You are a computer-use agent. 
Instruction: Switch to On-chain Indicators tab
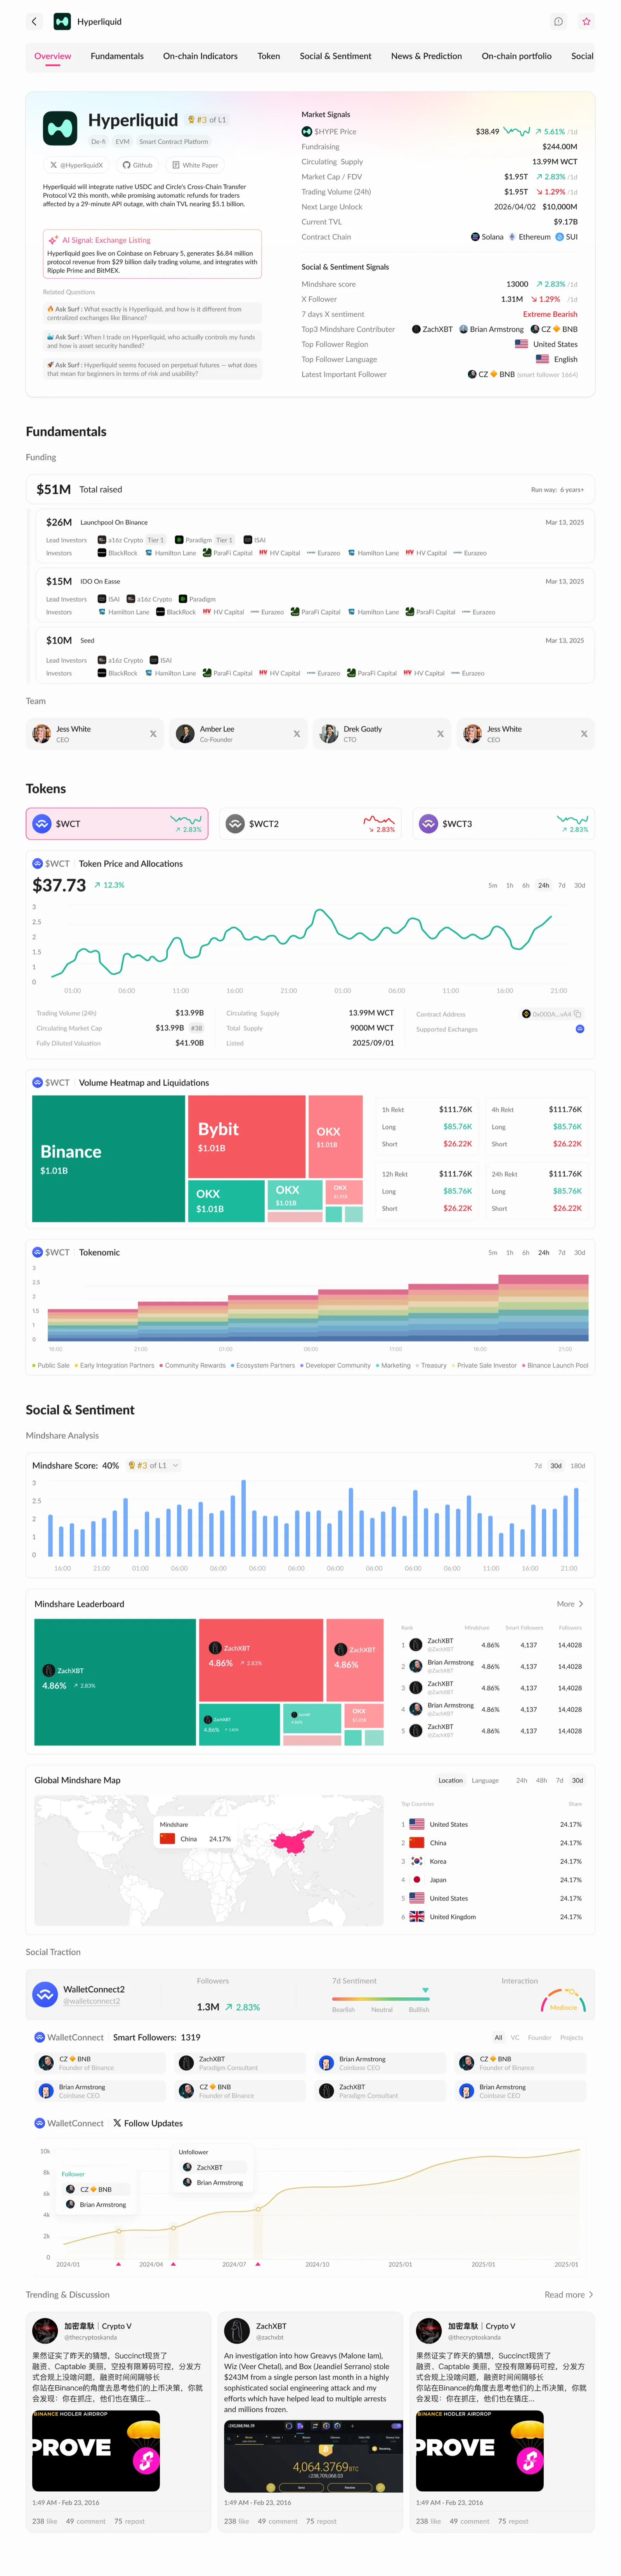[x=200, y=56]
